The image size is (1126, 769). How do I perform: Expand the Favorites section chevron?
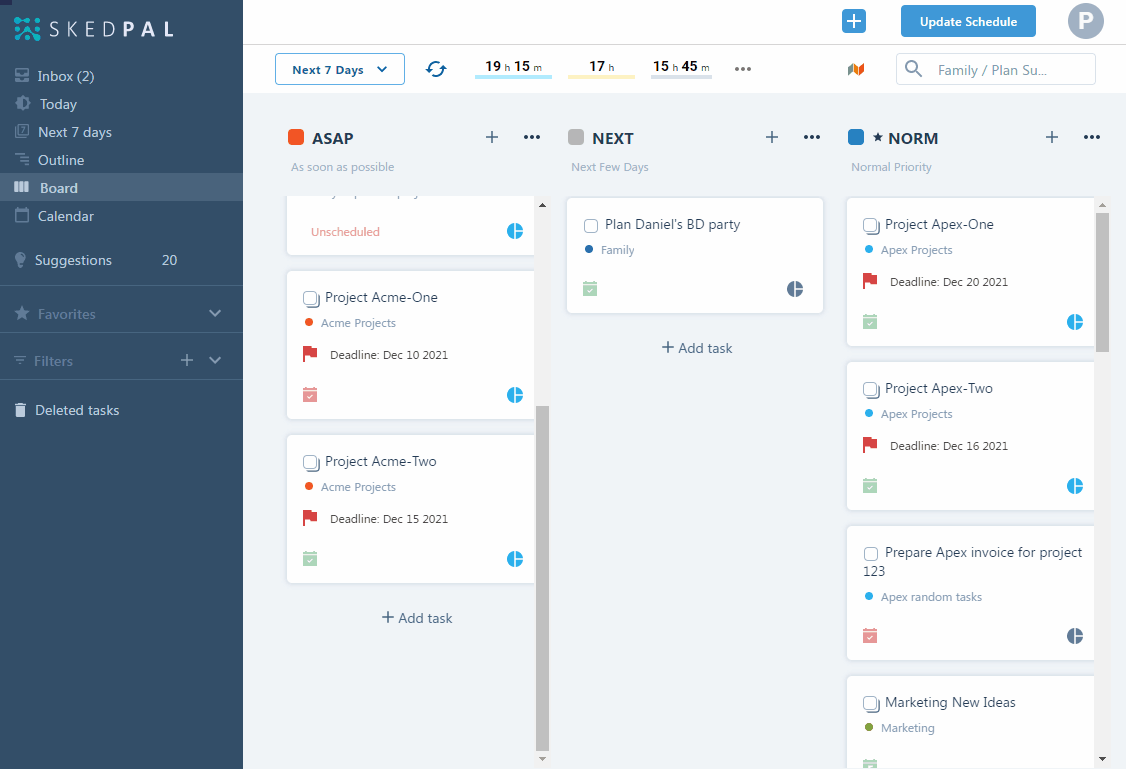point(215,313)
